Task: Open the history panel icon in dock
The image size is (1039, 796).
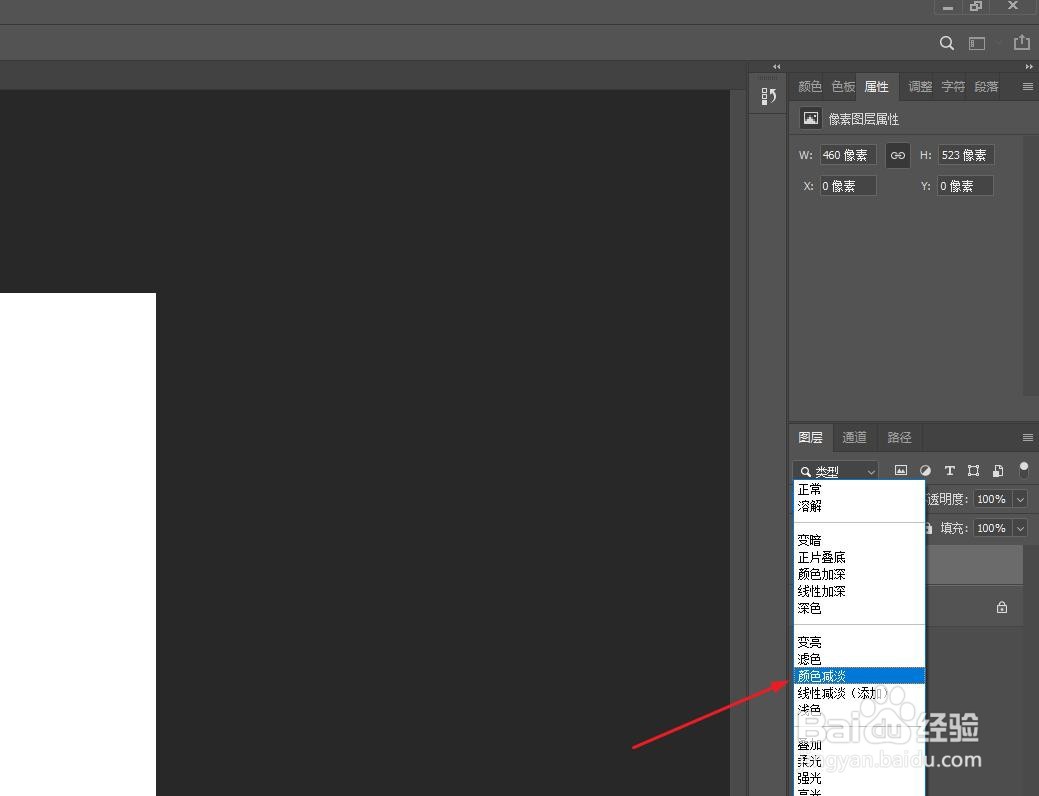Action: point(768,96)
